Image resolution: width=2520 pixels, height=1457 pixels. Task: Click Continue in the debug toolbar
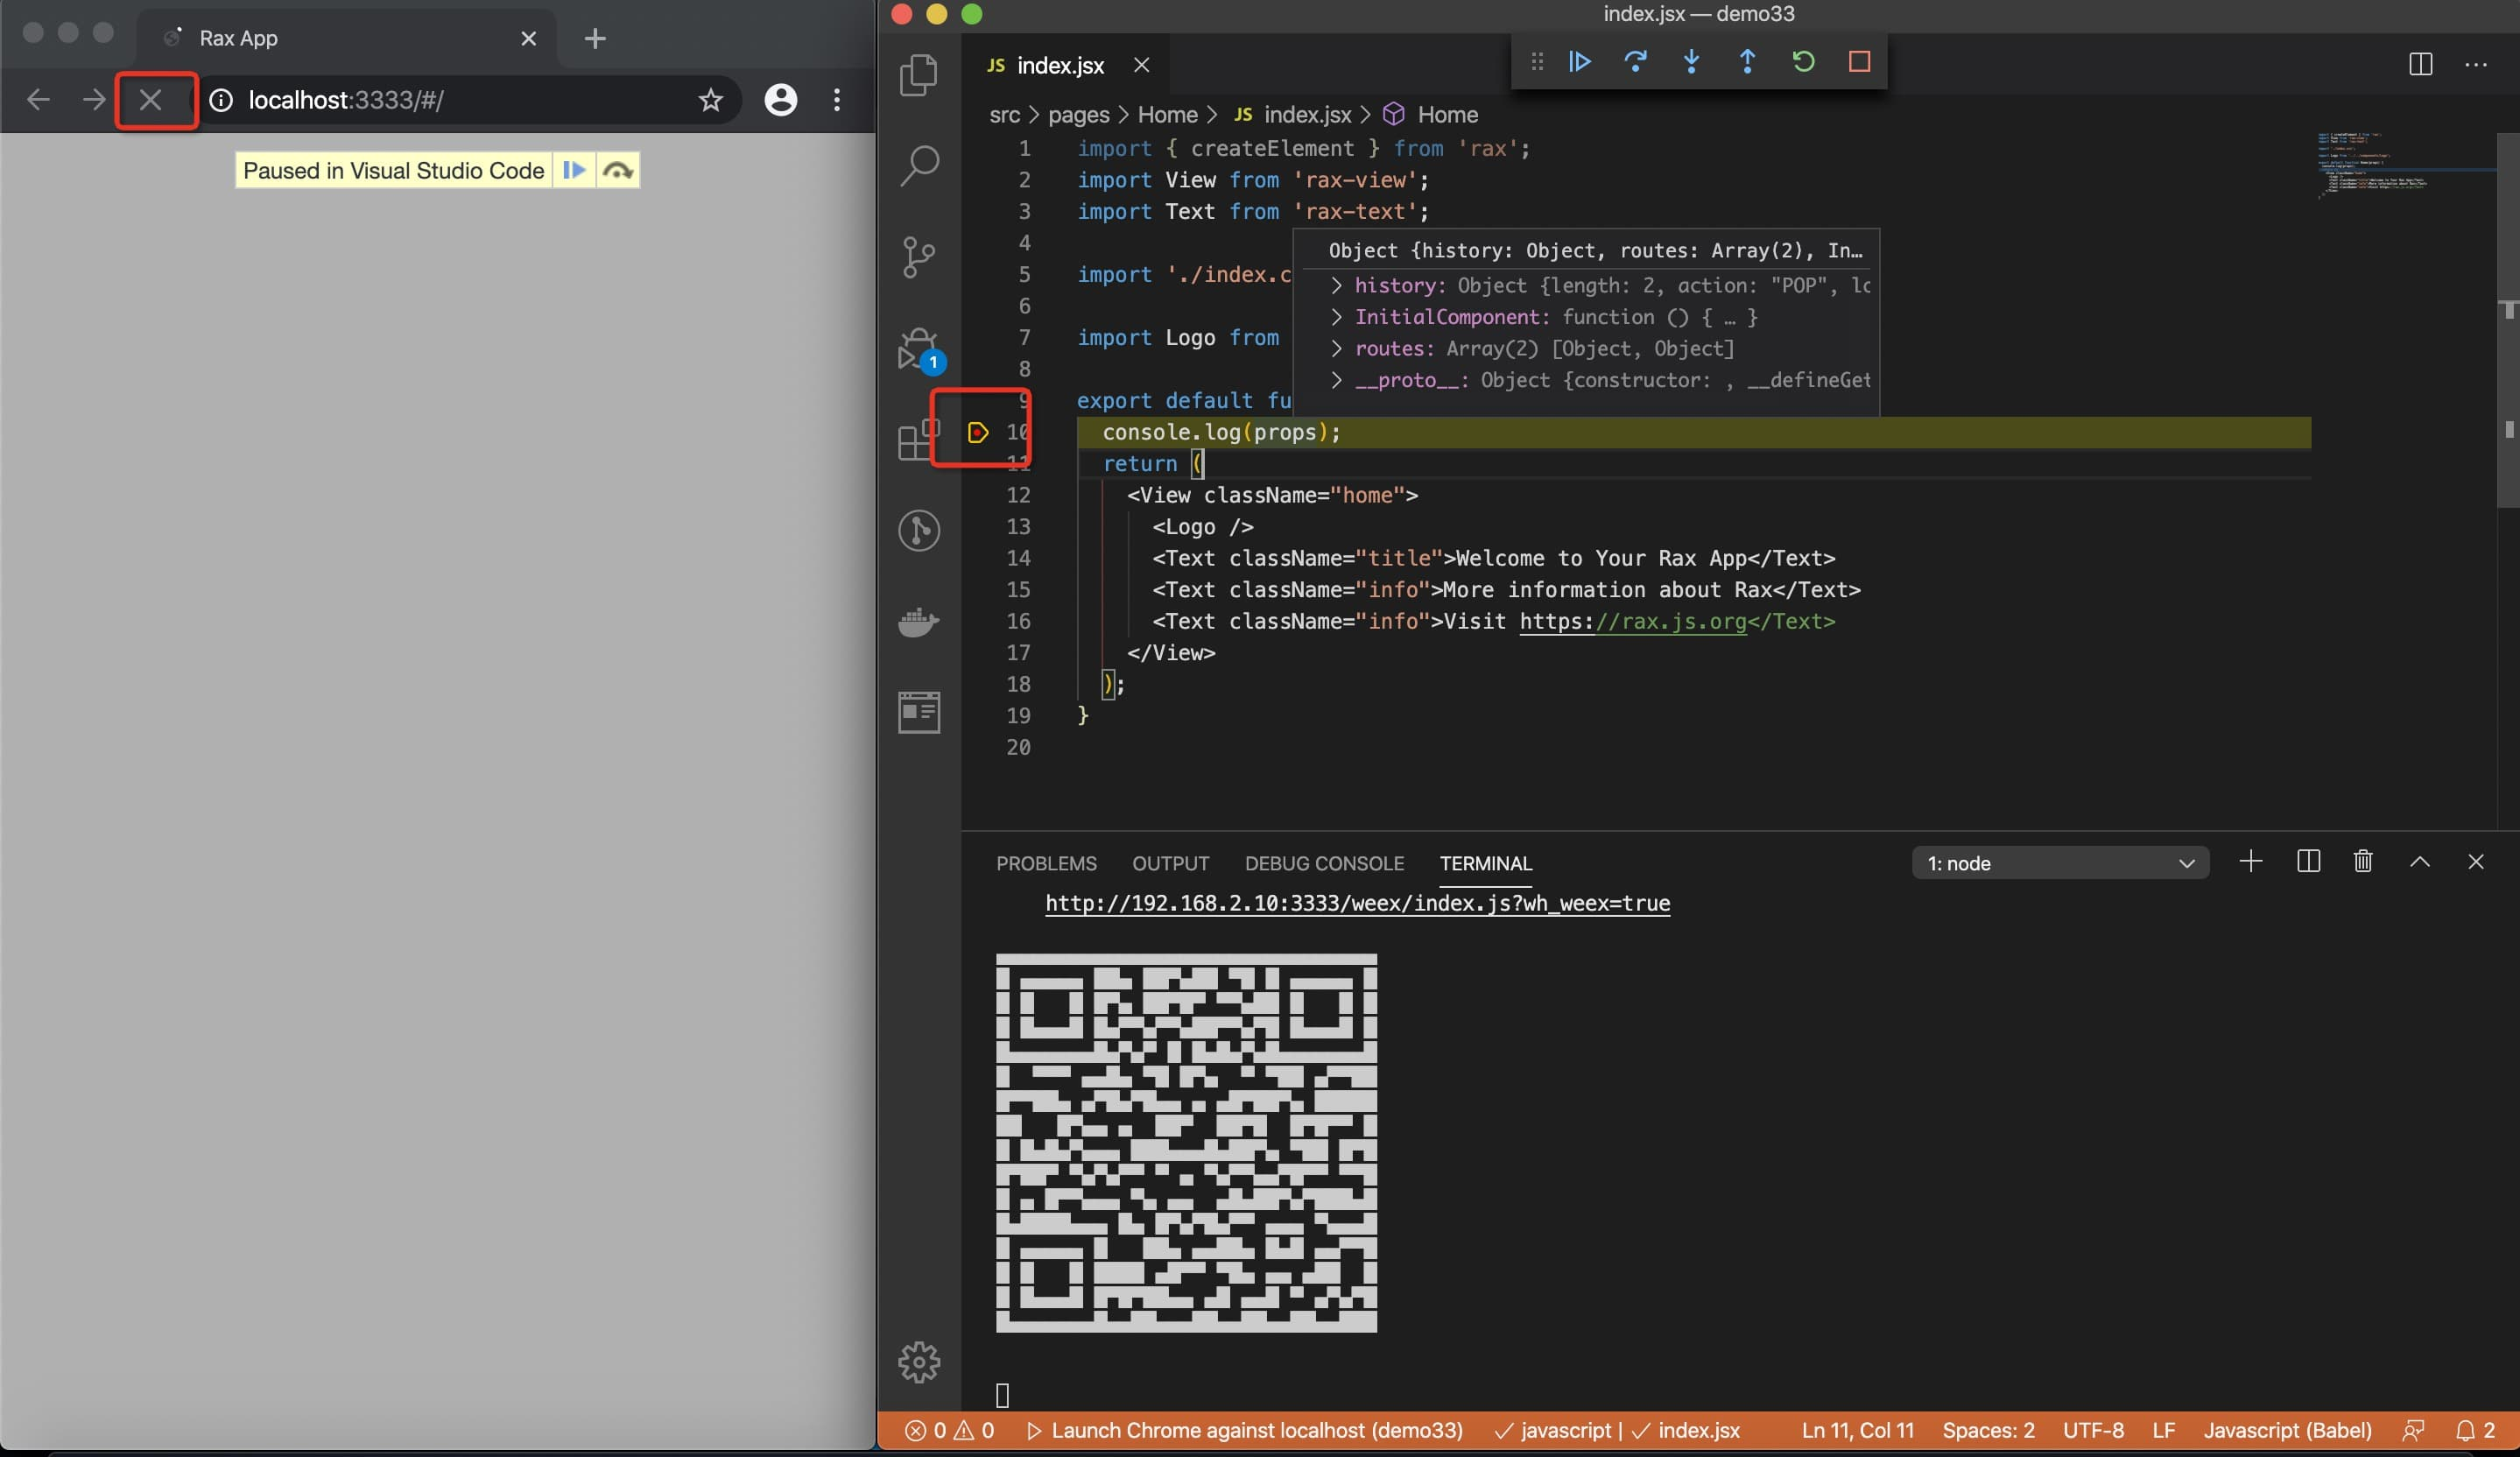tap(1580, 62)
